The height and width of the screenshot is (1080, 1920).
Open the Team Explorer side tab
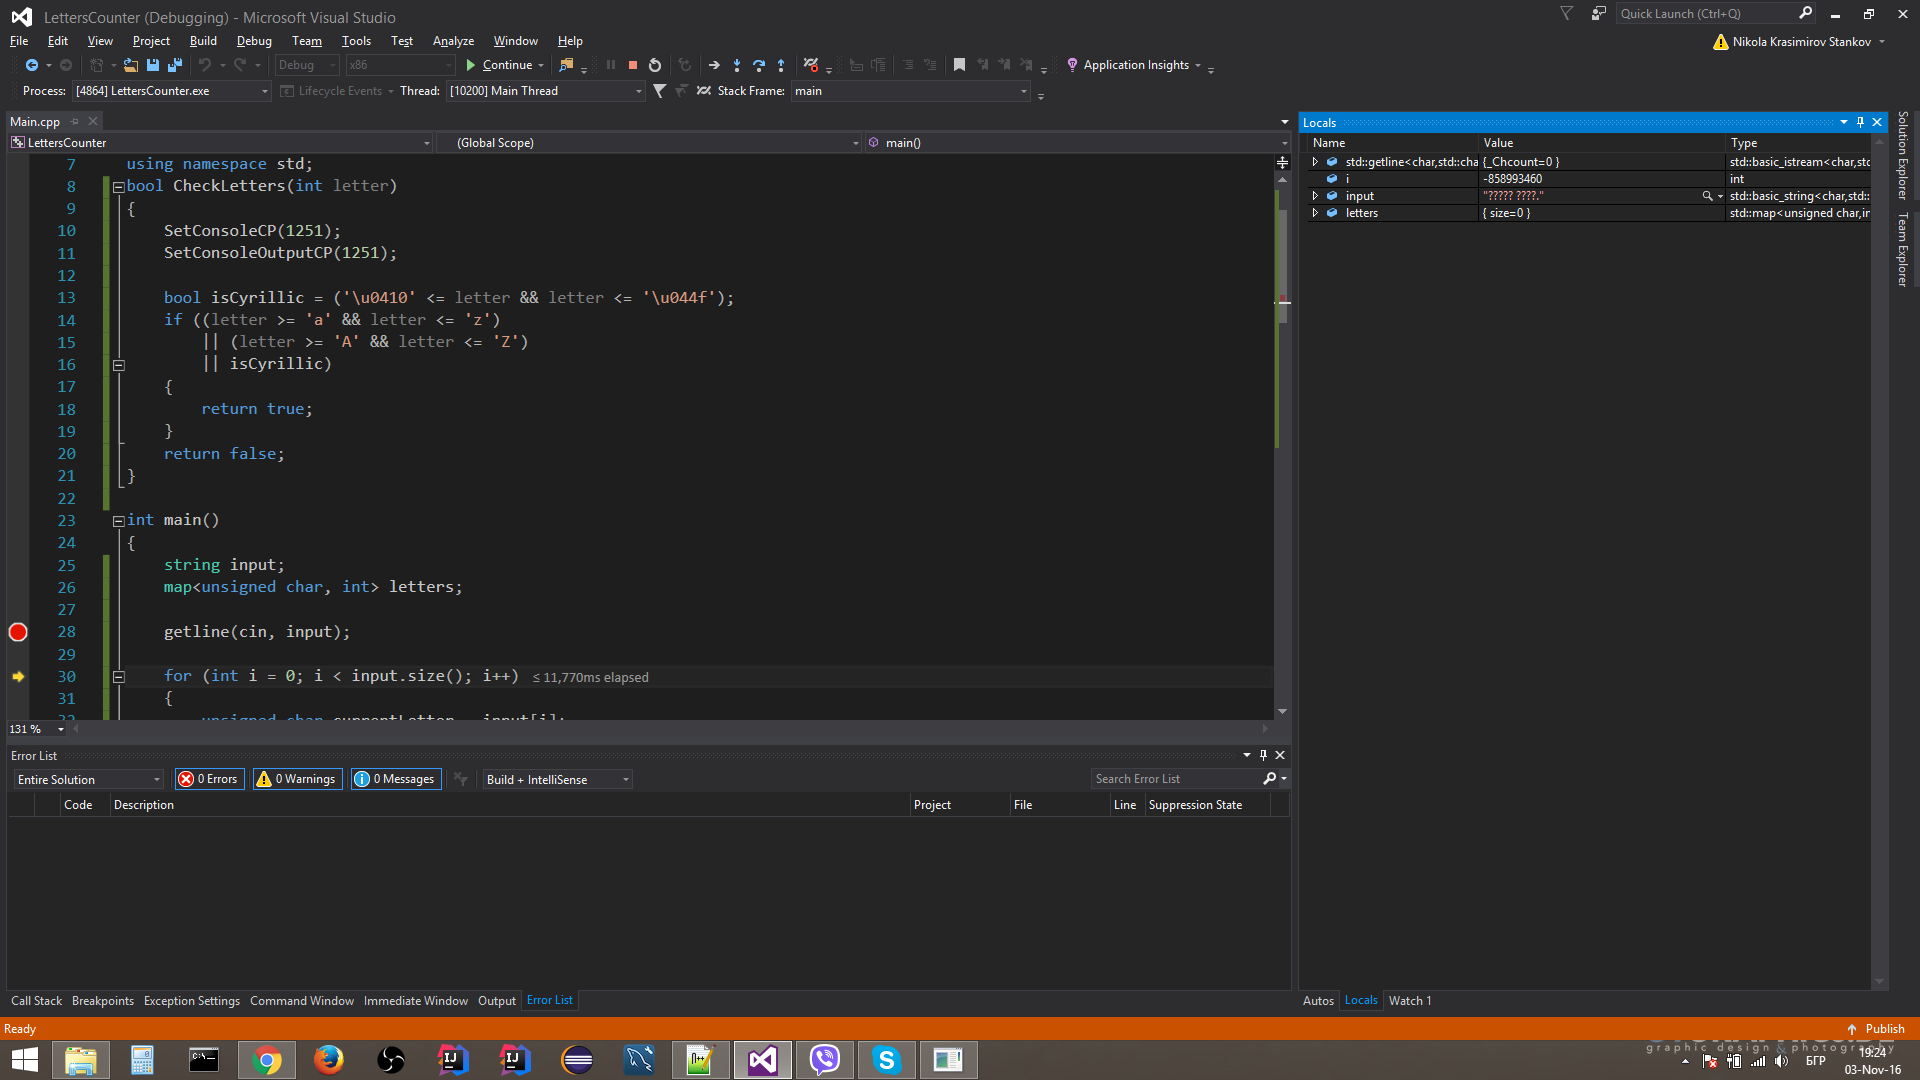click(1903, 249)
